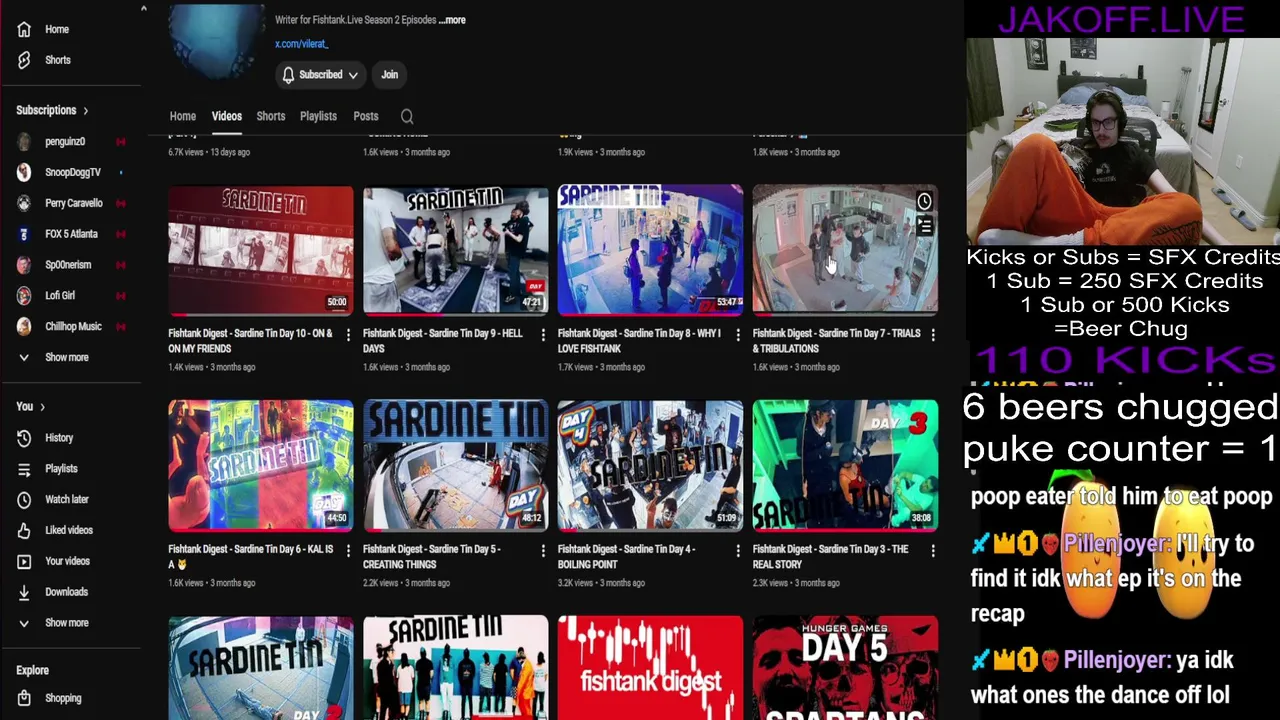Open the Downloads arrow icon
1280x720 pixels.
point(24,592)
